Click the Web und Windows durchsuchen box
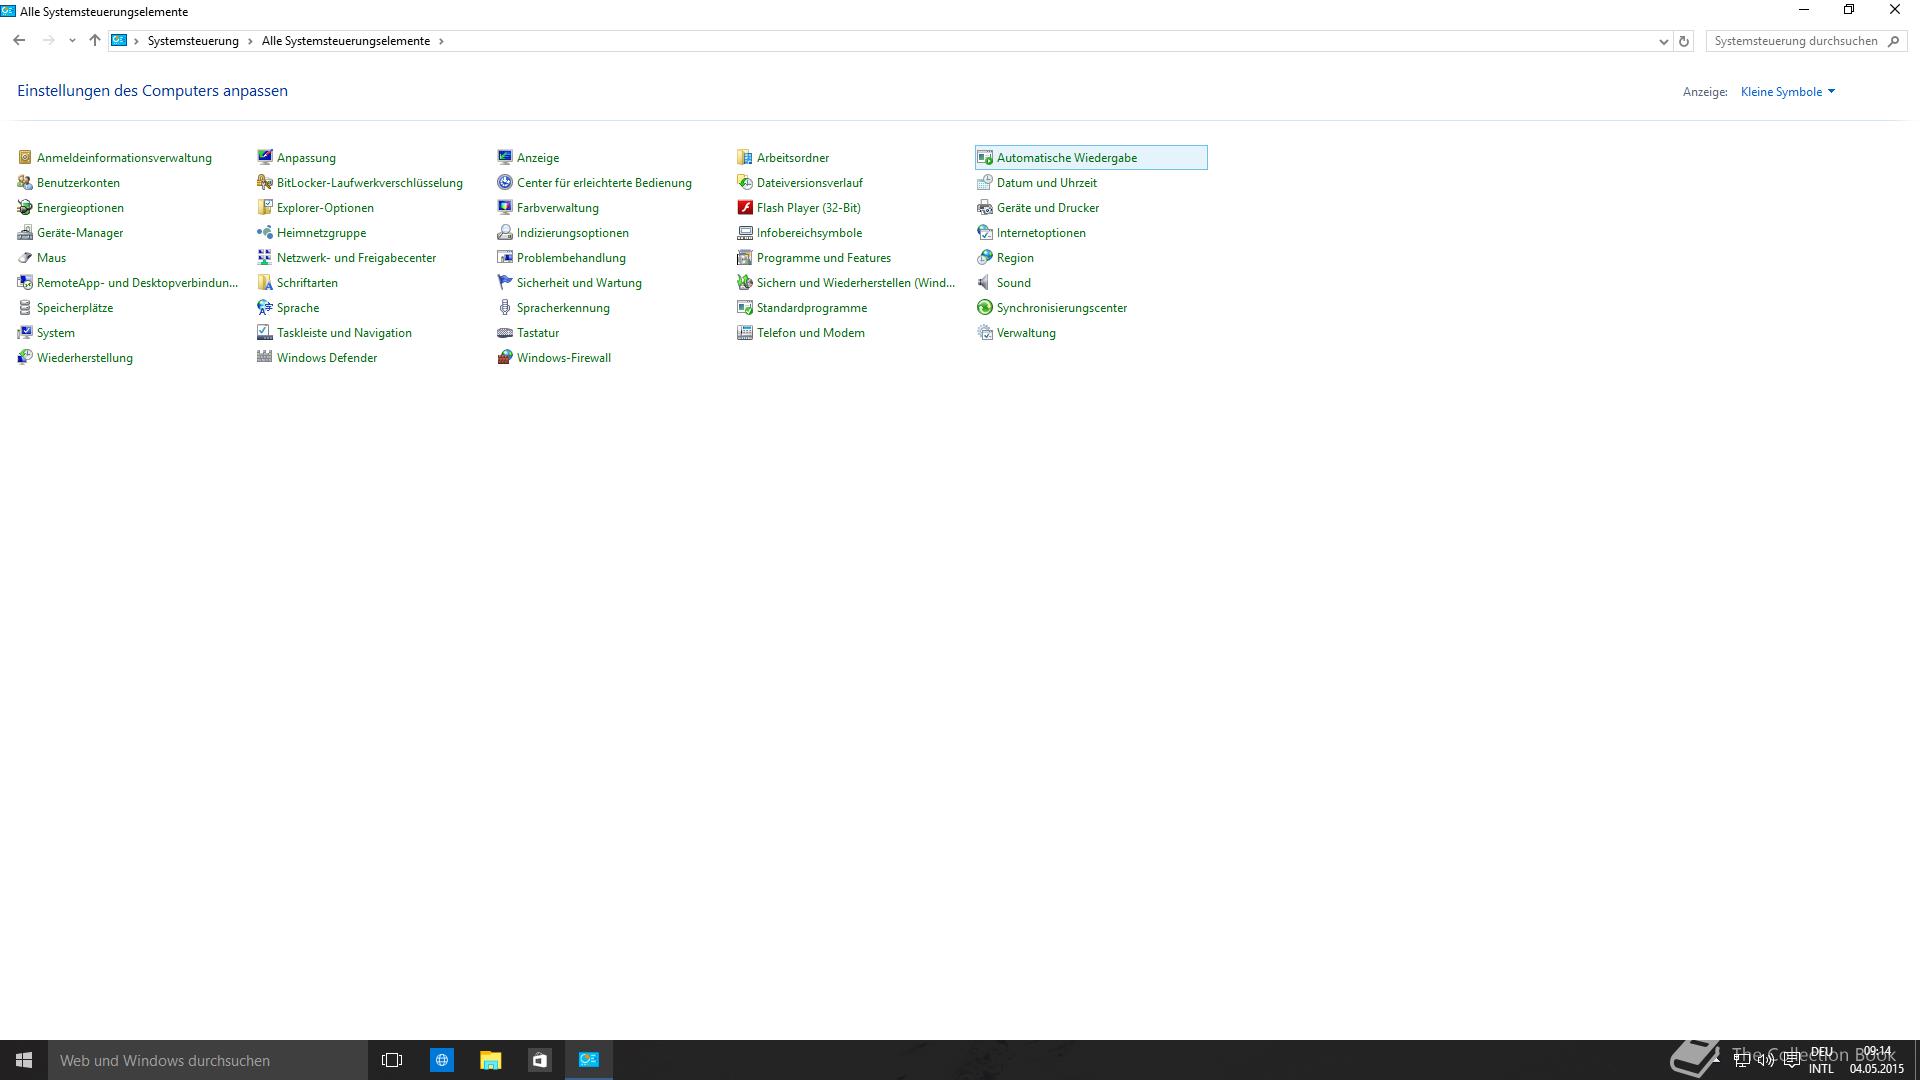Viewport: 1920px width, 1080px height. pos(208,1060)
